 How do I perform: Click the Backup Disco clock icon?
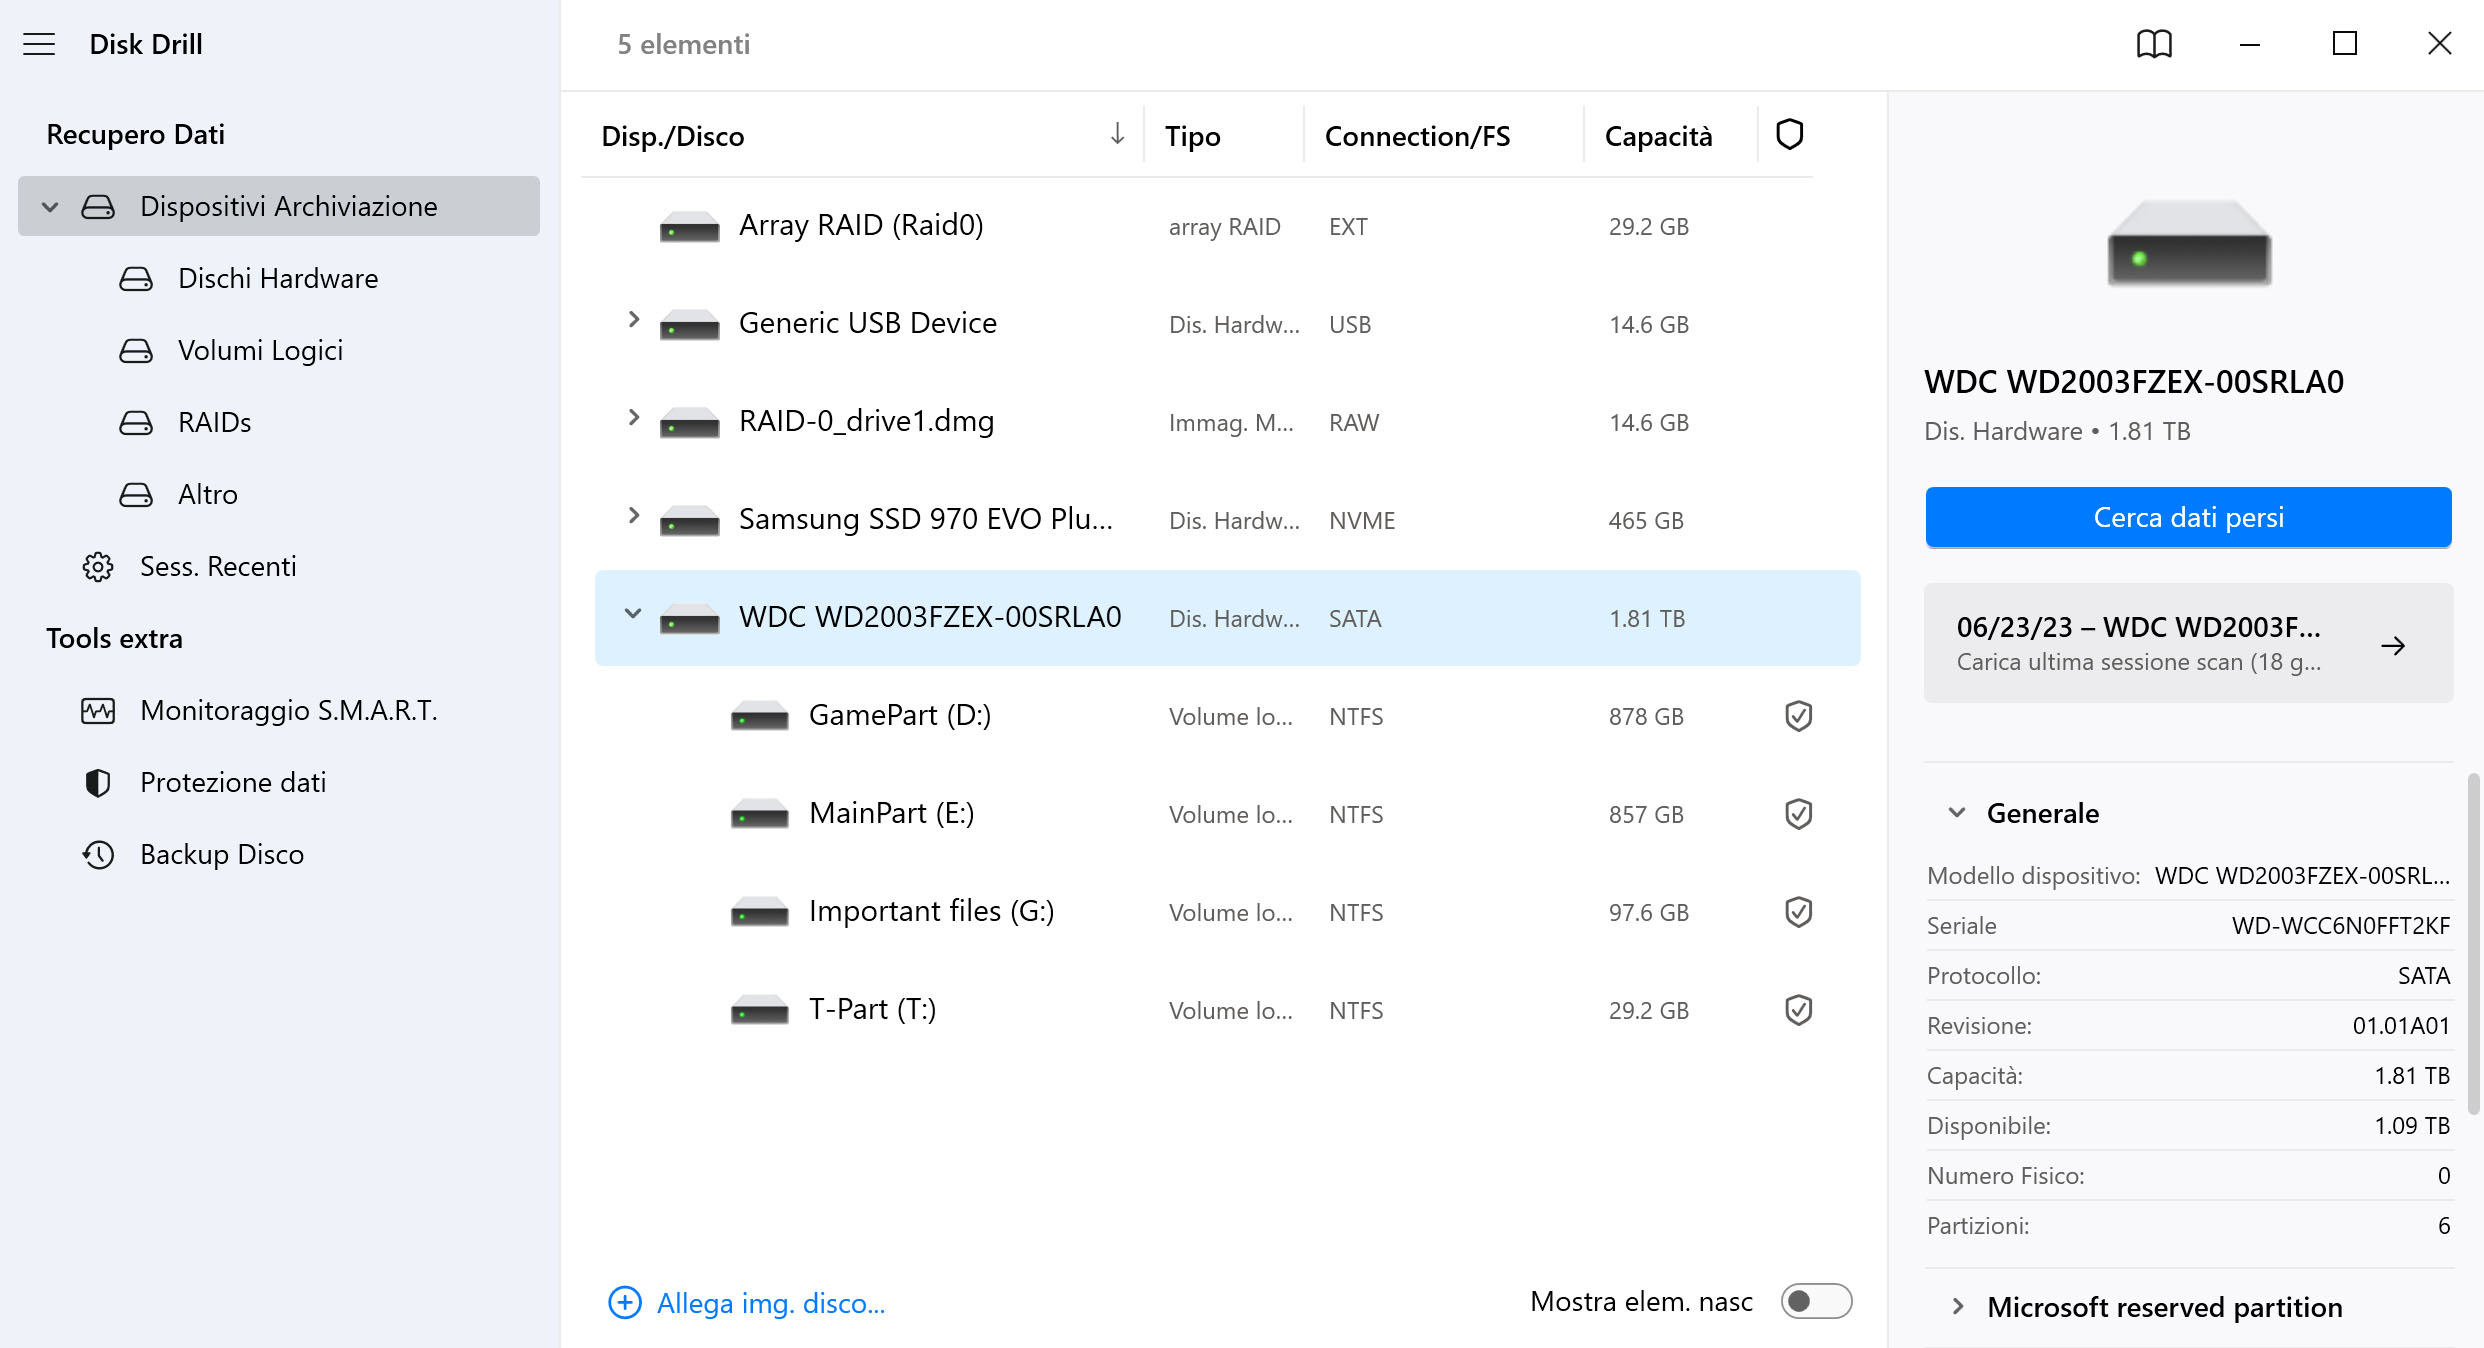[x=98, y=854]
